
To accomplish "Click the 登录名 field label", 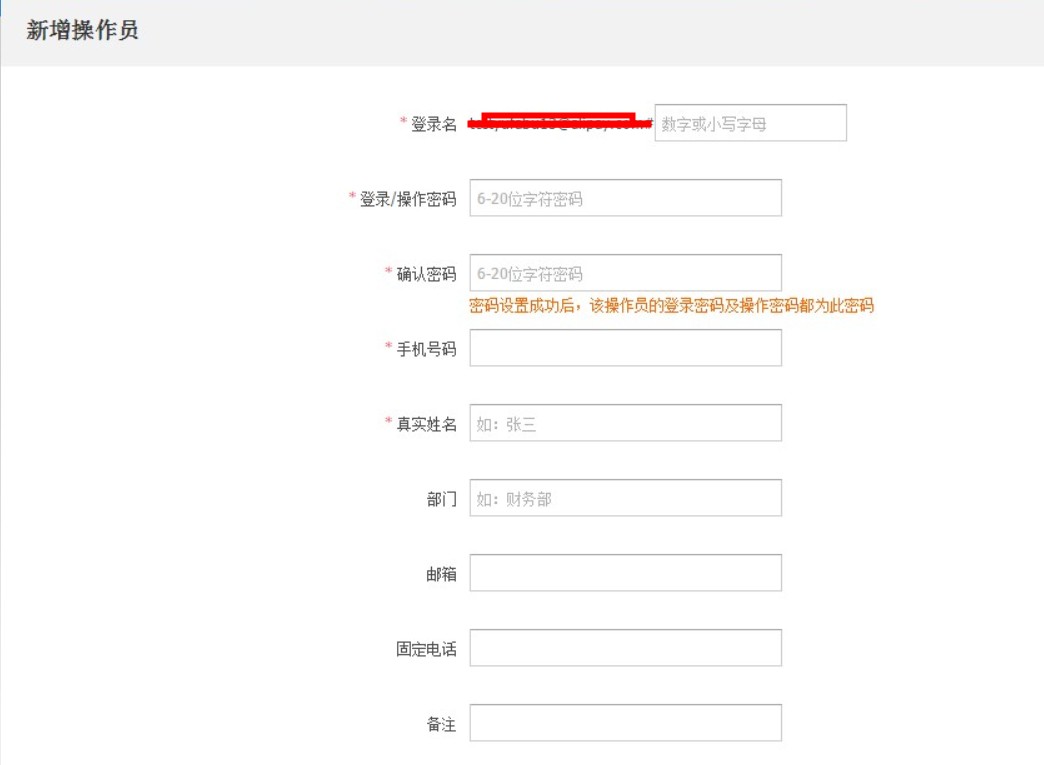I will [x=434, y=124].
